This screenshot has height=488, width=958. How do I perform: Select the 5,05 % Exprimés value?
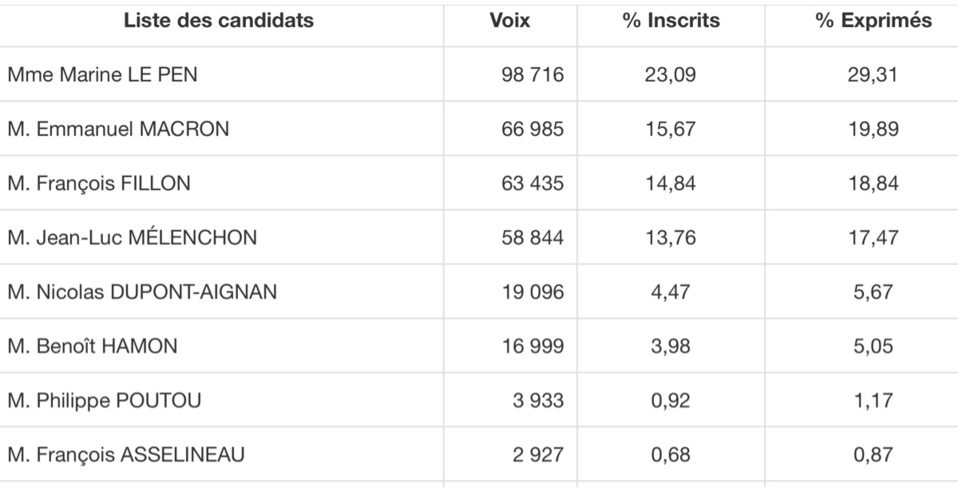point(873,346)
